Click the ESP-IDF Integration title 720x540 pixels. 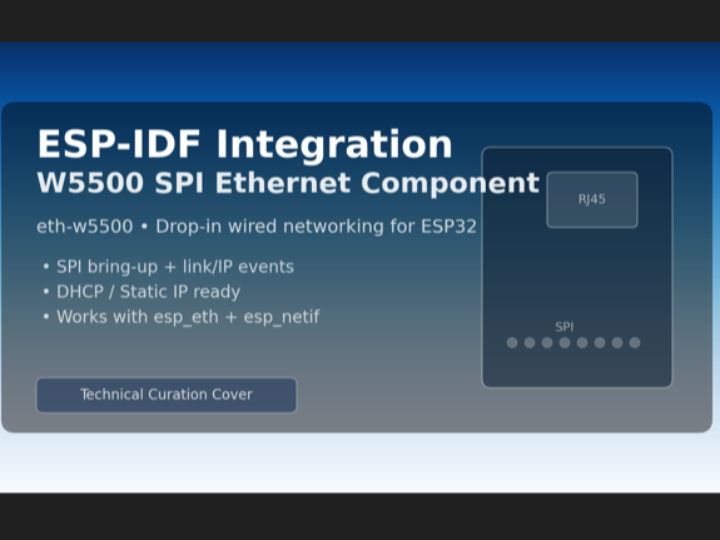[244, 145]
